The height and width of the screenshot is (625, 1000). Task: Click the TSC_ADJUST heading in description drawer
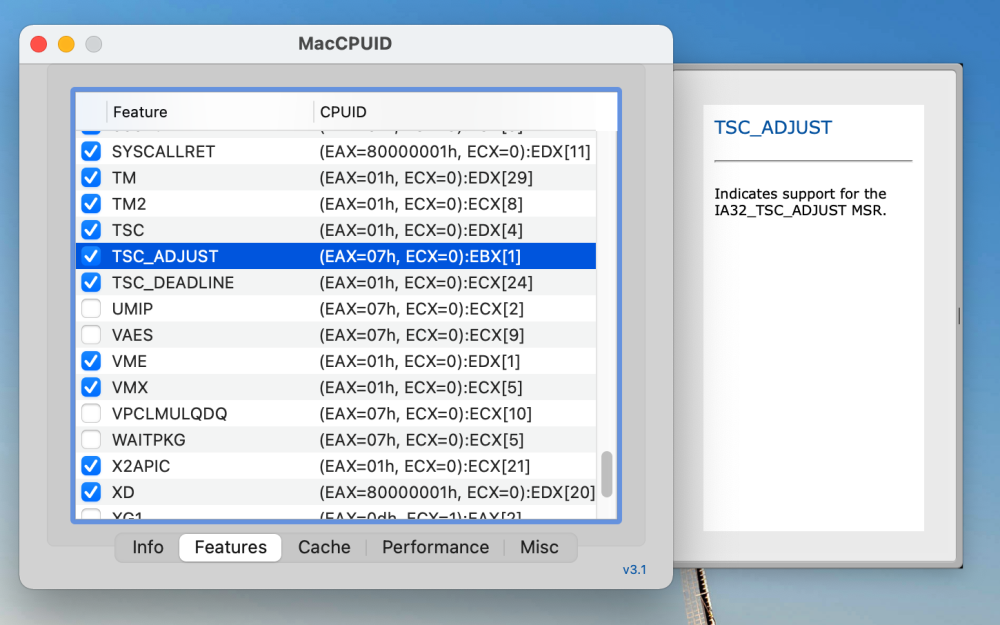point(773,128)
